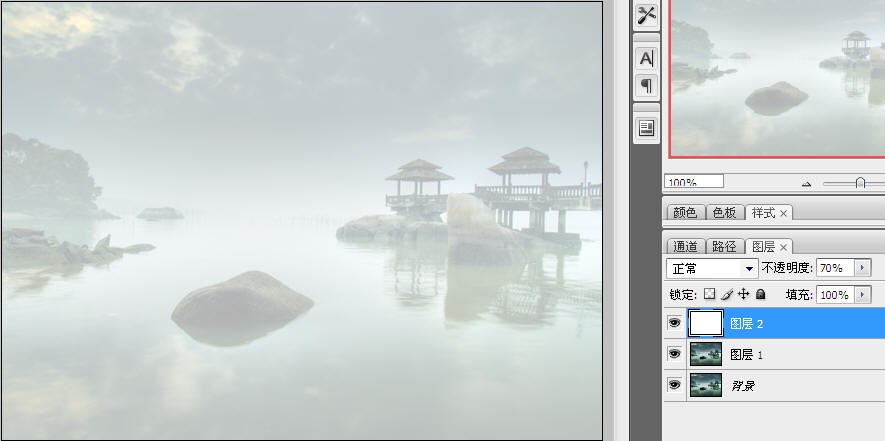
Task: Toggle lock image pixels brush icon
Action: pyautogui.click(x=727, y=294)
